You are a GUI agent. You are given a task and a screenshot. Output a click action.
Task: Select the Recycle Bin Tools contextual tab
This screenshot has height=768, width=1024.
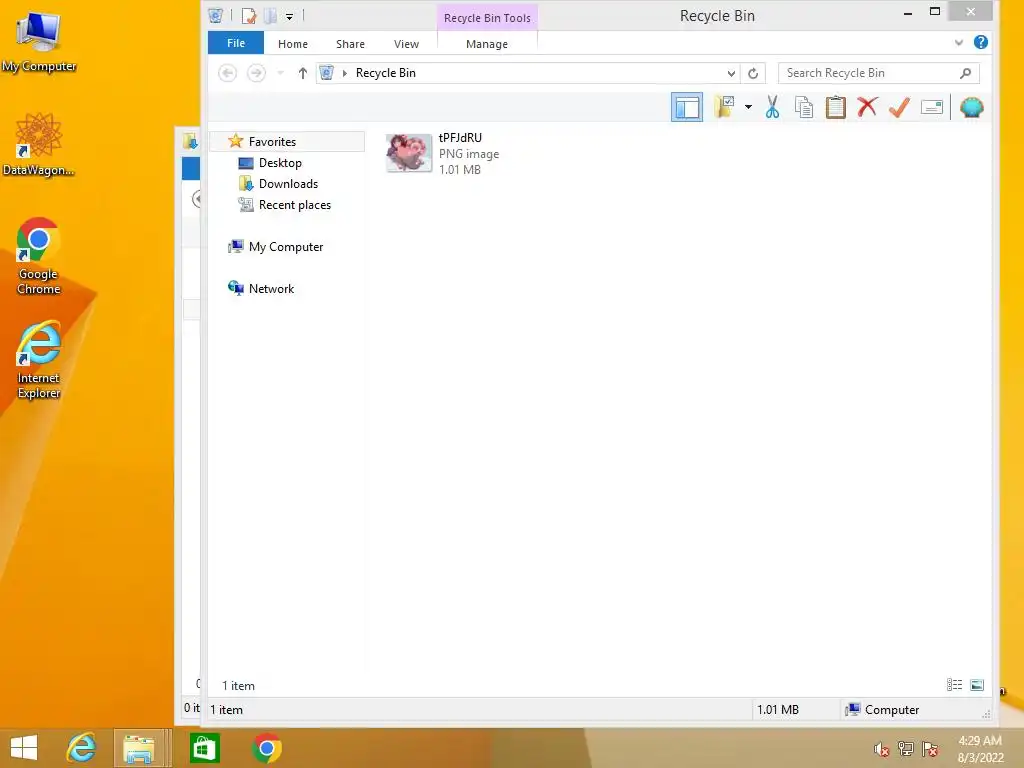[x=487, y=18]
